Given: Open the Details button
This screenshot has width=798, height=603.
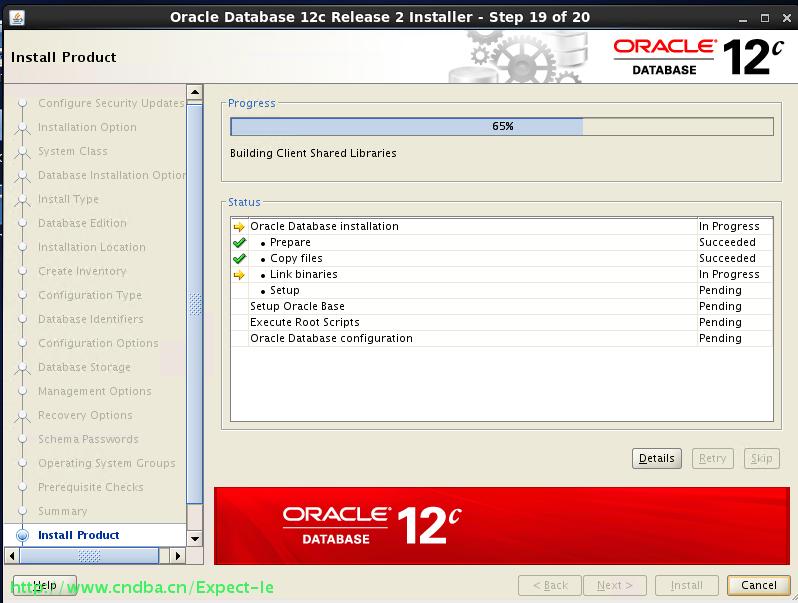Looking at the screenshot, I should (x=657, y=458).
